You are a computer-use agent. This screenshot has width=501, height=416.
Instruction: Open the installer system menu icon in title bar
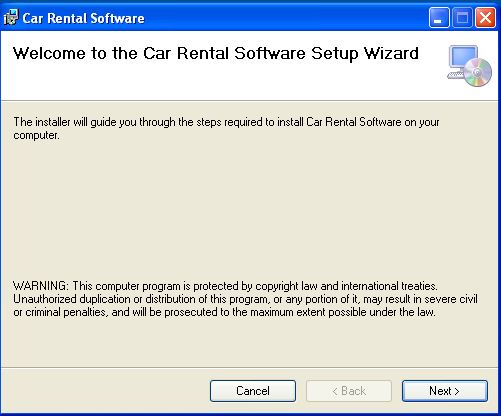tap(11, 17)
